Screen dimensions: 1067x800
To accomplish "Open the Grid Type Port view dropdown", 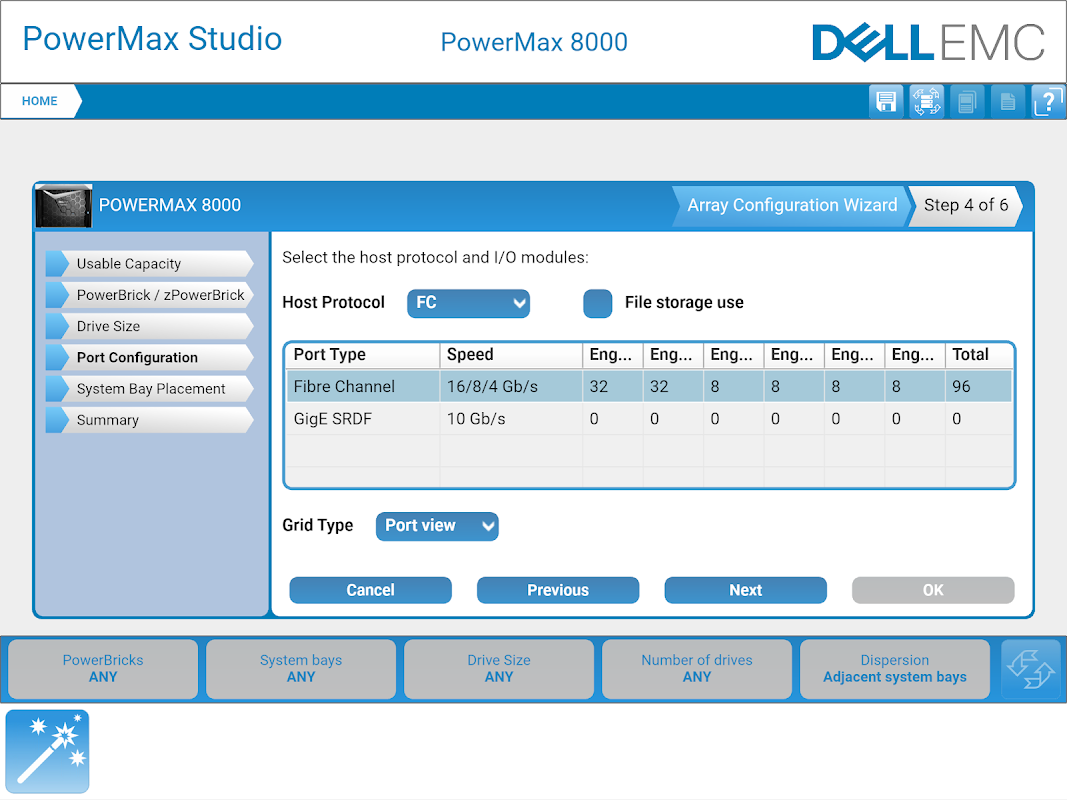I will (x=437, y=527).
